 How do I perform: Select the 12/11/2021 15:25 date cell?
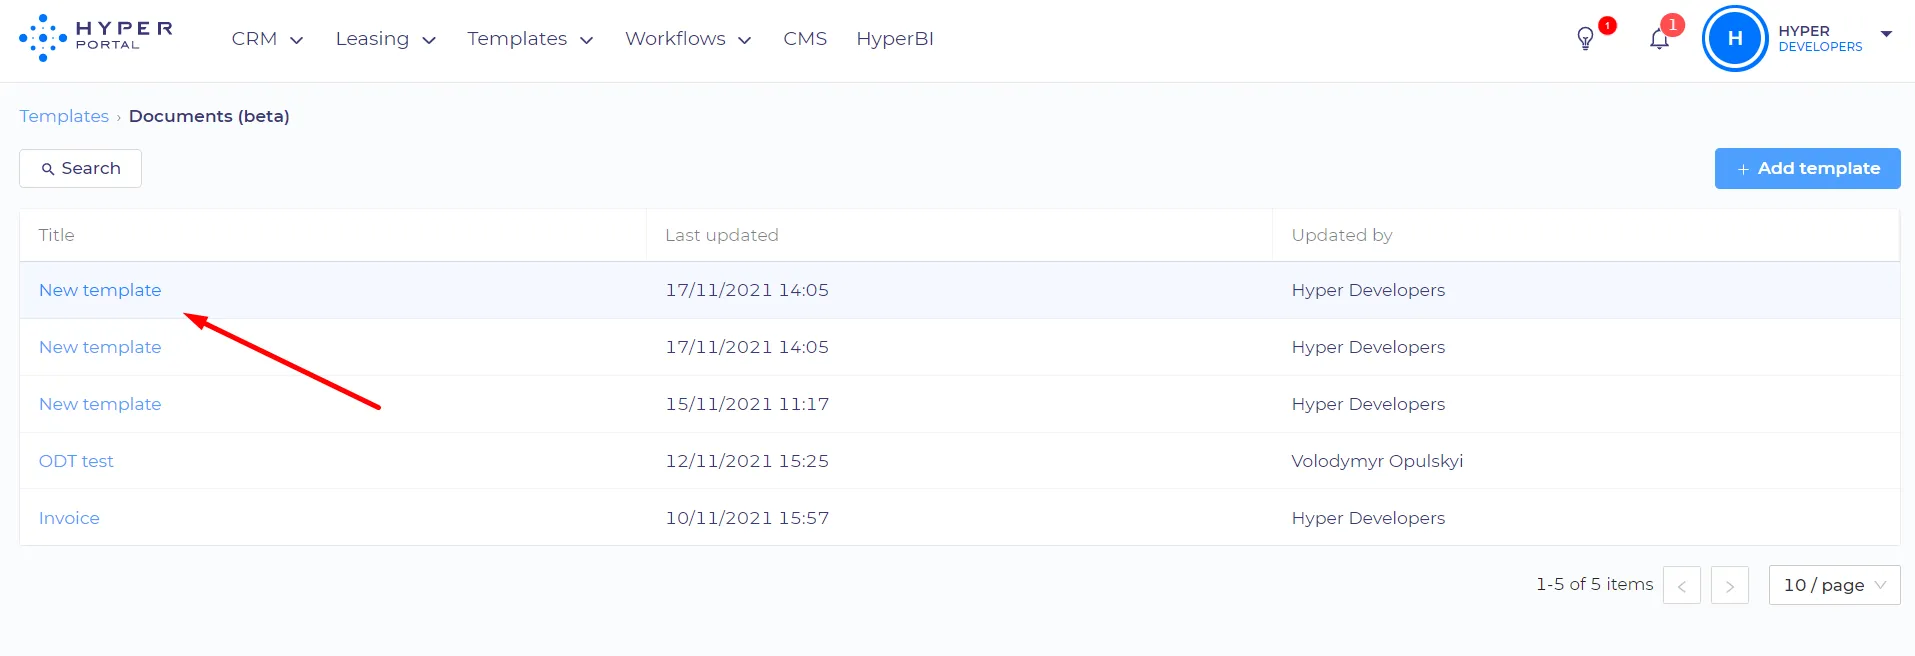point(747,461)
